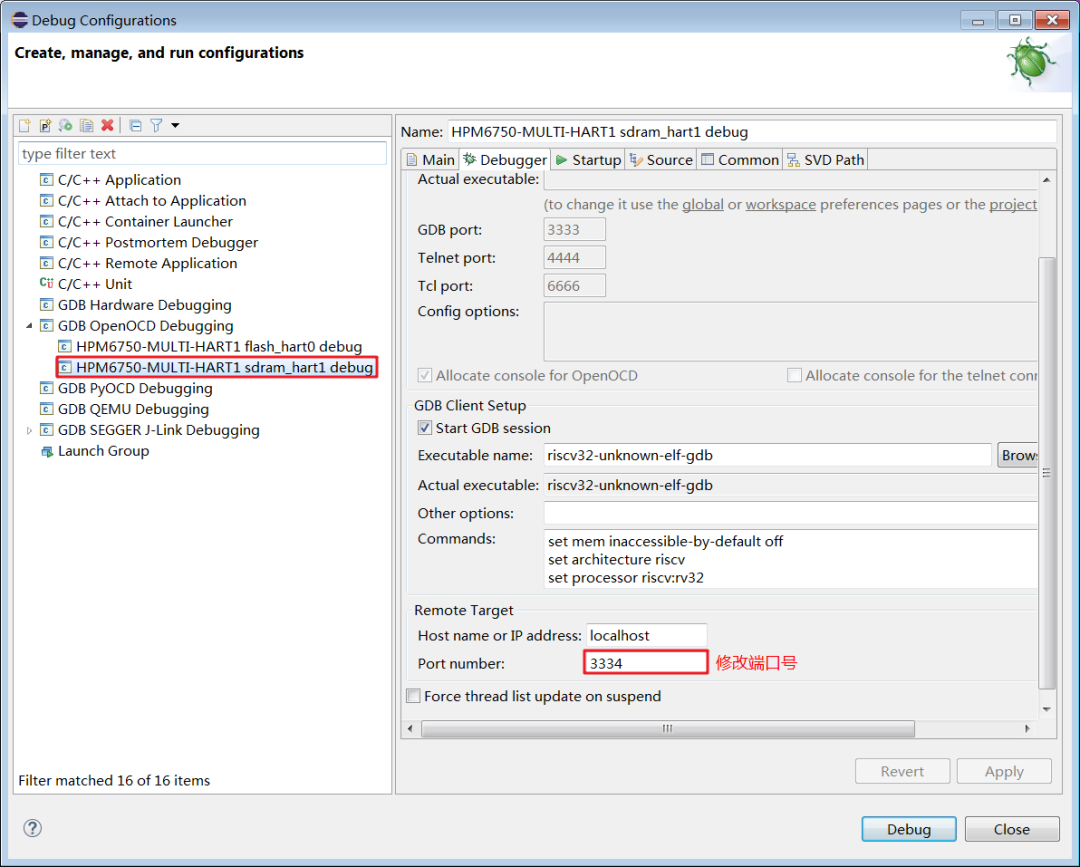The height and width of the screenshot is (867, 1080).
Task: Switch to the Common tab
Action: 740,160
